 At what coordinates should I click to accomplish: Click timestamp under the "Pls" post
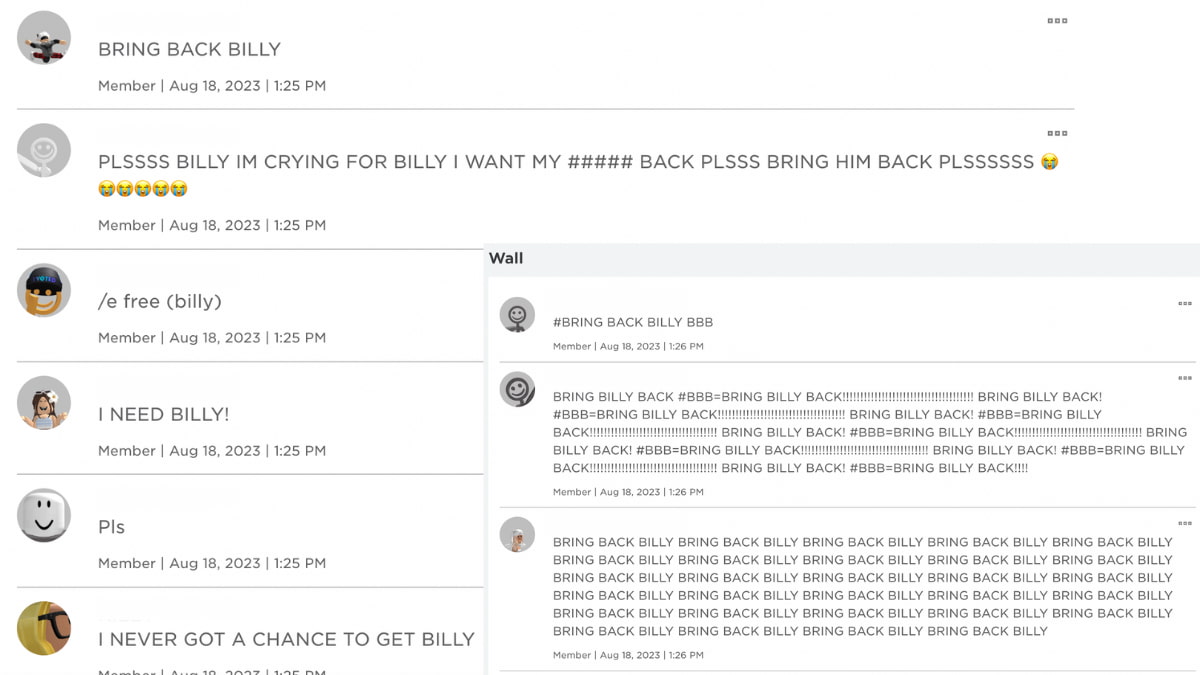(212, 563)
